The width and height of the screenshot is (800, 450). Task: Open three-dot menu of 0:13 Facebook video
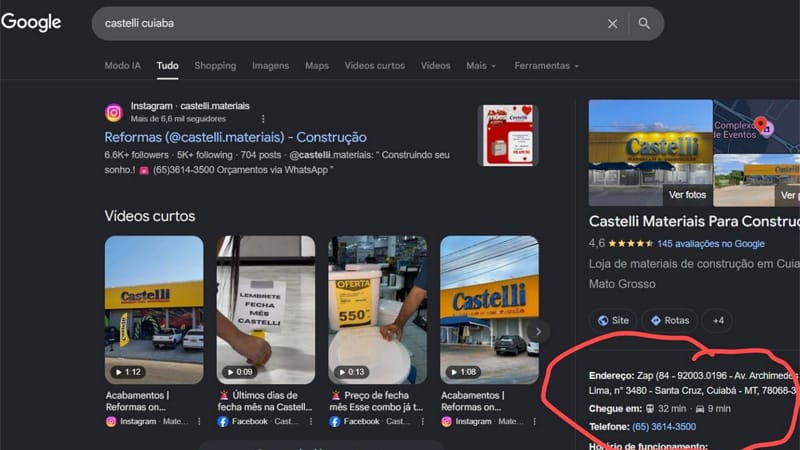(x=422, y=421)
